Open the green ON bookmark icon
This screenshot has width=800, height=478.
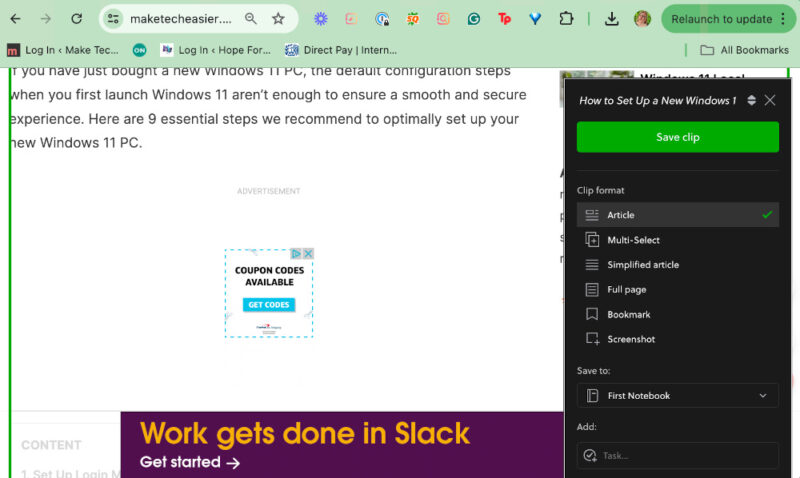139,50
